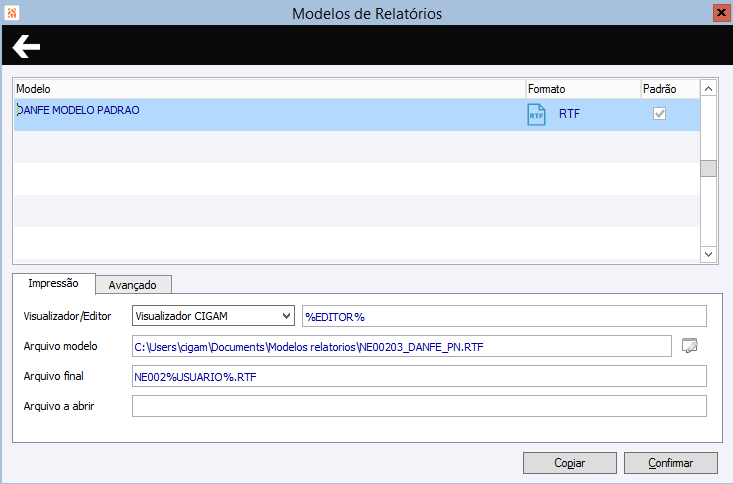Click the Formato column header
733x484 pixels.
[583, 89]
